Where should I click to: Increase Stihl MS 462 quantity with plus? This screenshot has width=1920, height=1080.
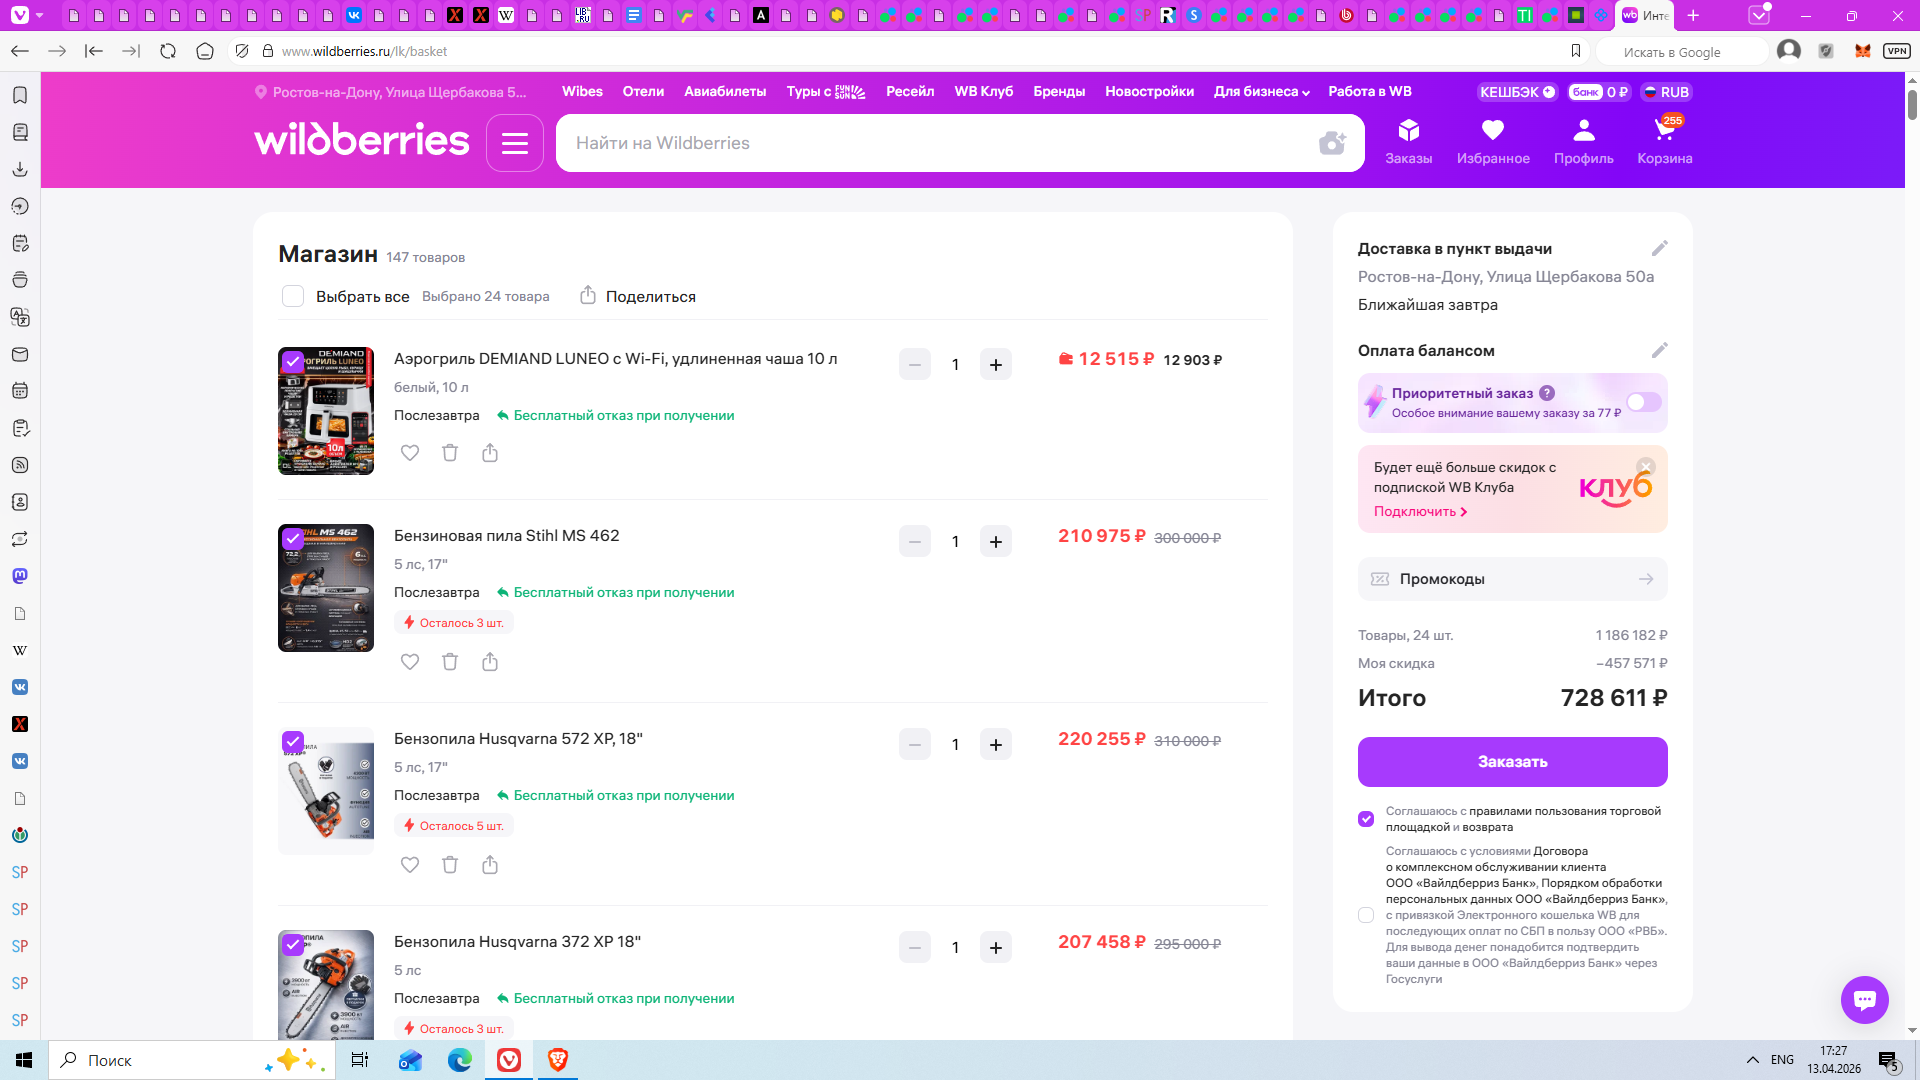[x=995, y=542]
